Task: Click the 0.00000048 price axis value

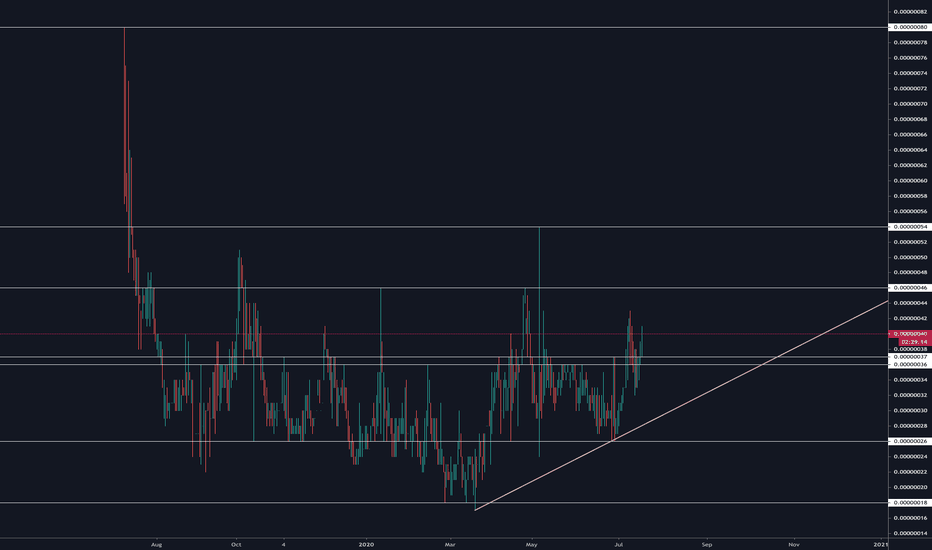Action: point(911,272)
